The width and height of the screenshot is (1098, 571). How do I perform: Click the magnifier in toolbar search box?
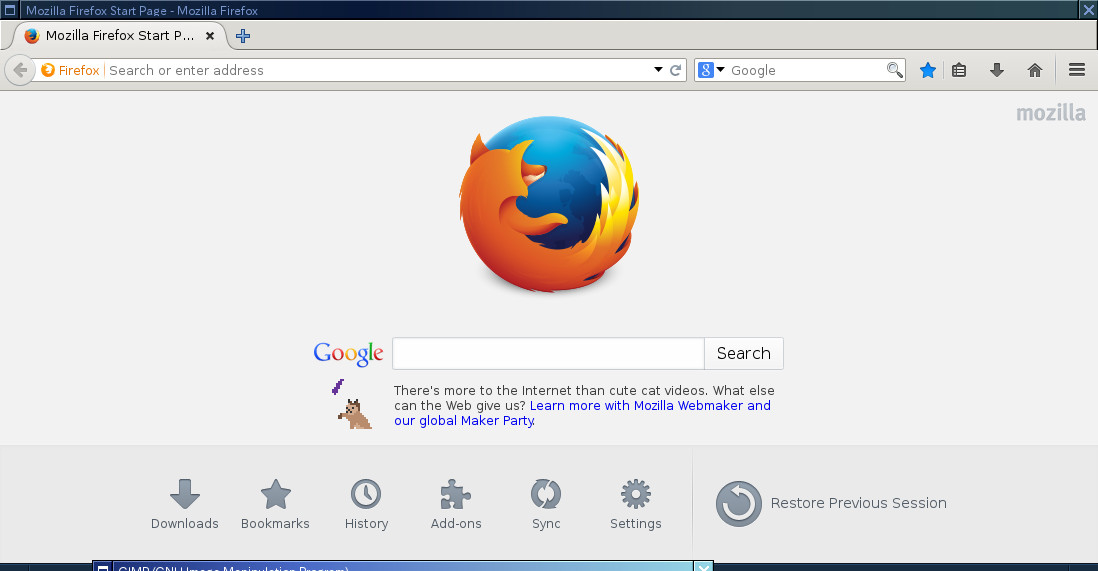pos(894,70)
